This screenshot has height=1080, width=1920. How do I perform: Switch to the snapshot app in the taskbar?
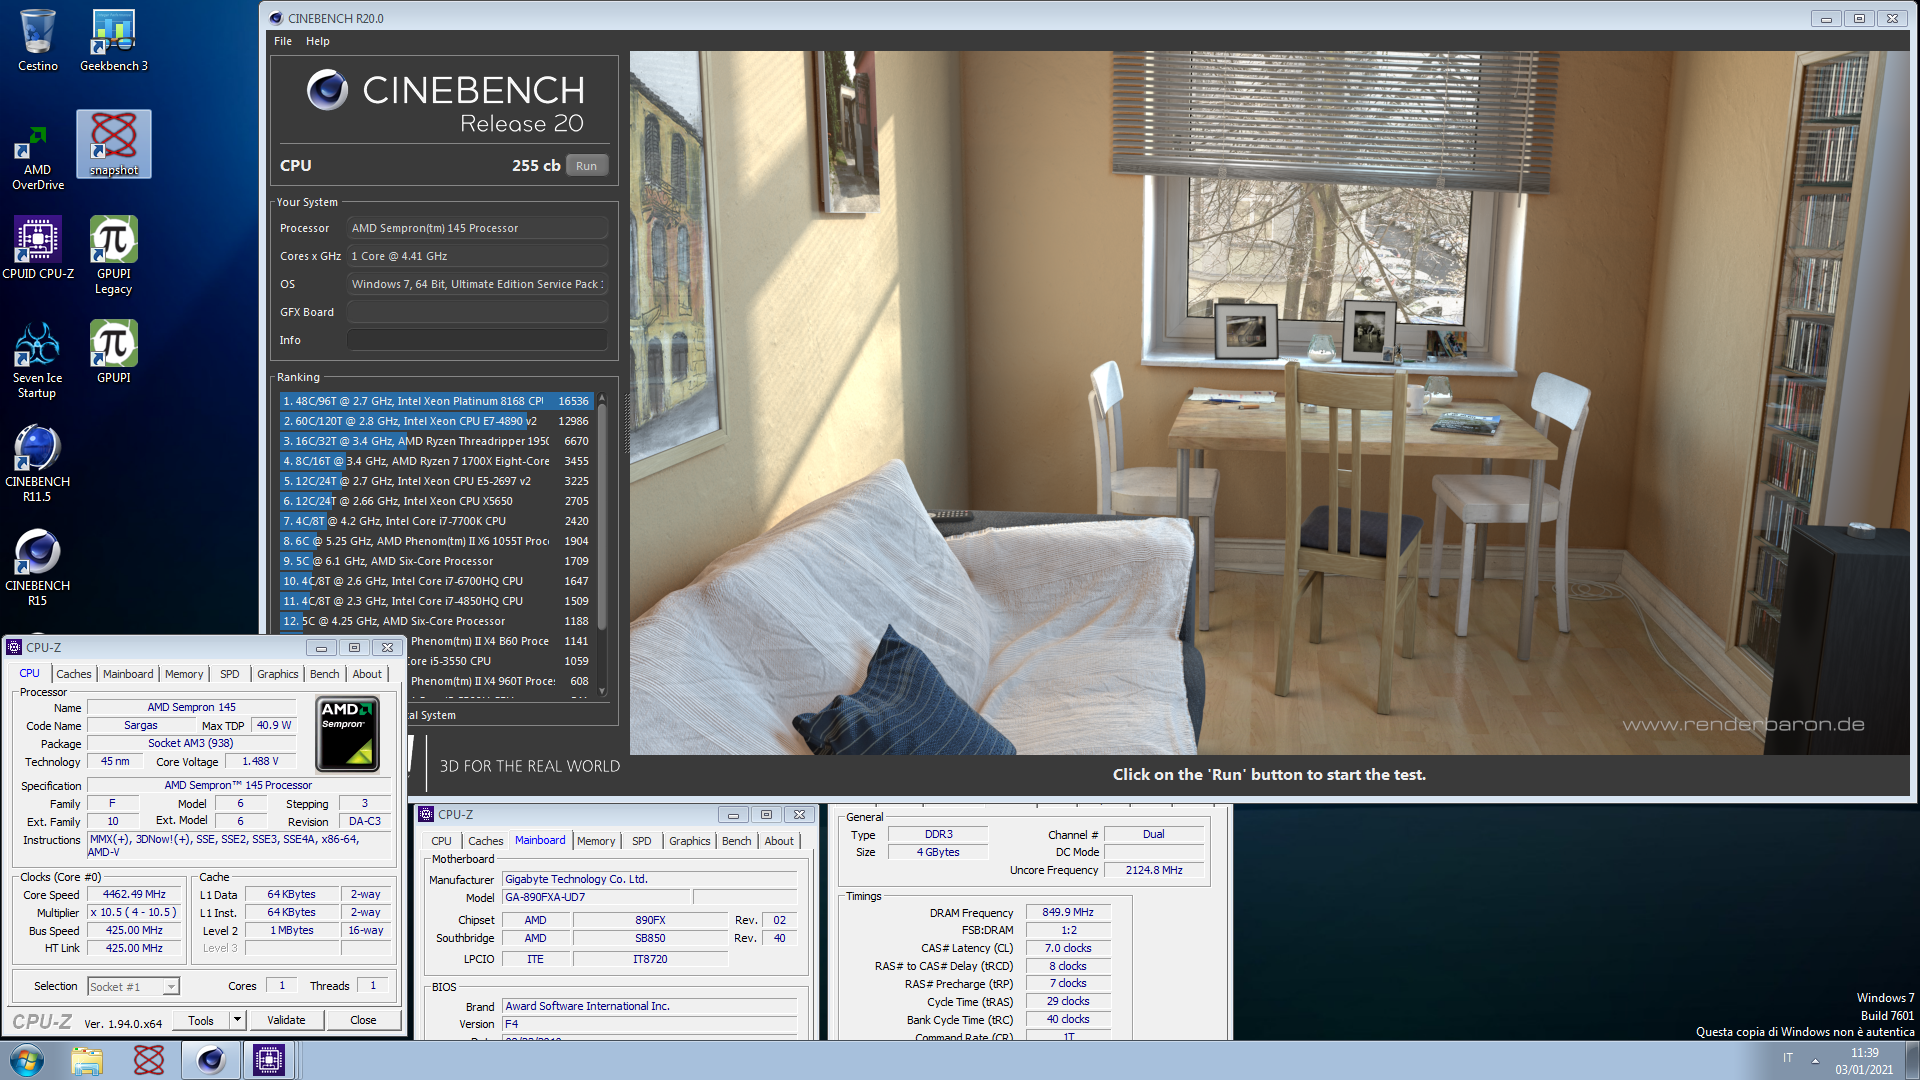click(x=149, y=1060)
